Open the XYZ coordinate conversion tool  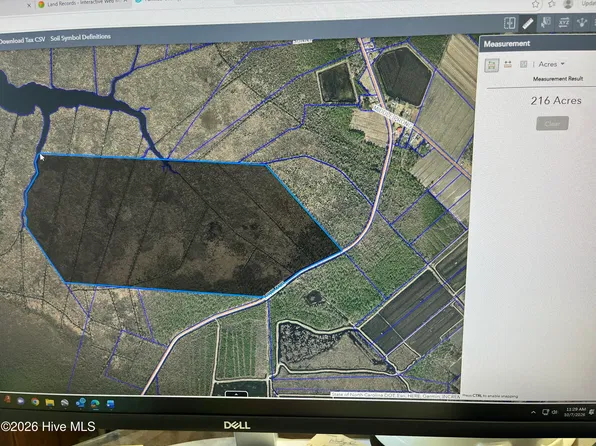coord(564,23)
